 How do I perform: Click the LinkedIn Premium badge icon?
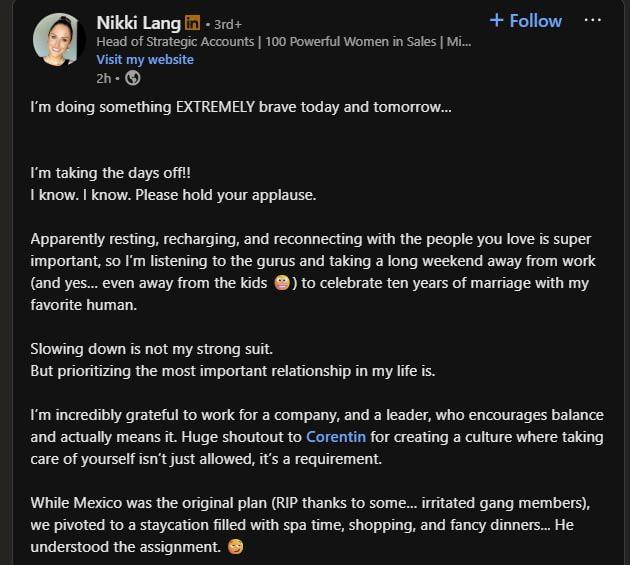[193, 22]
